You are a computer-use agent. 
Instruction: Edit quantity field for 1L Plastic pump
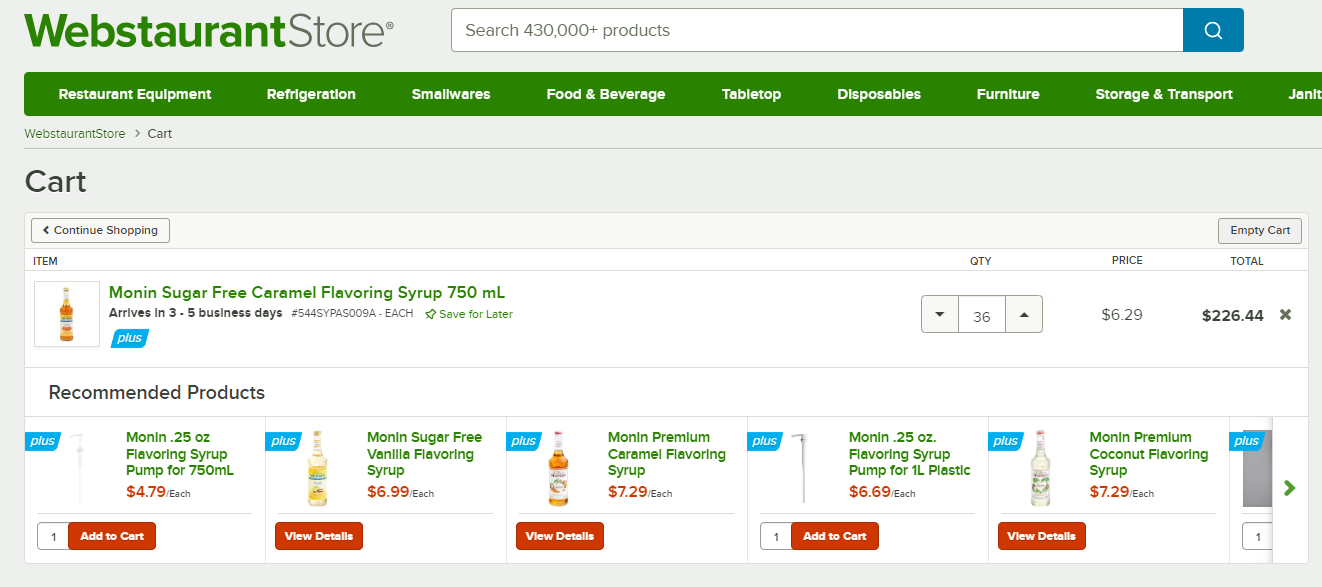[776, 536]
